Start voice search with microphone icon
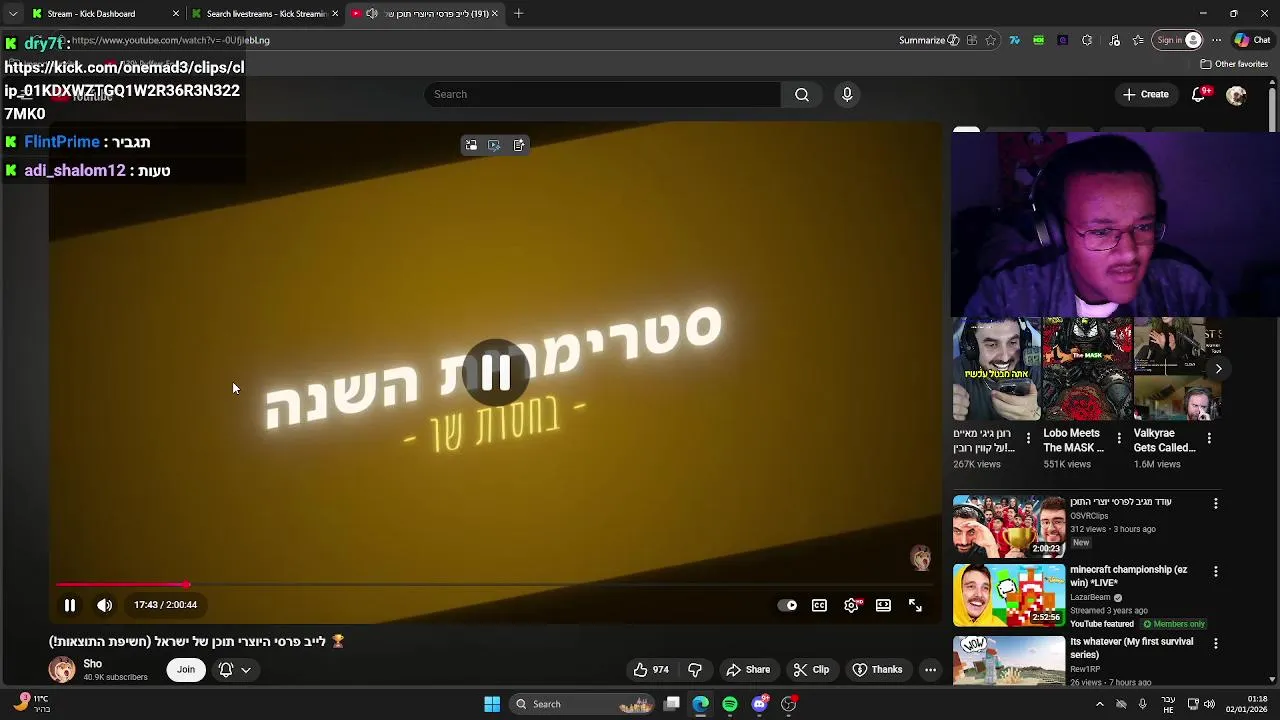The height and width of the screenshot is (720, 1280). coord(847,94)
